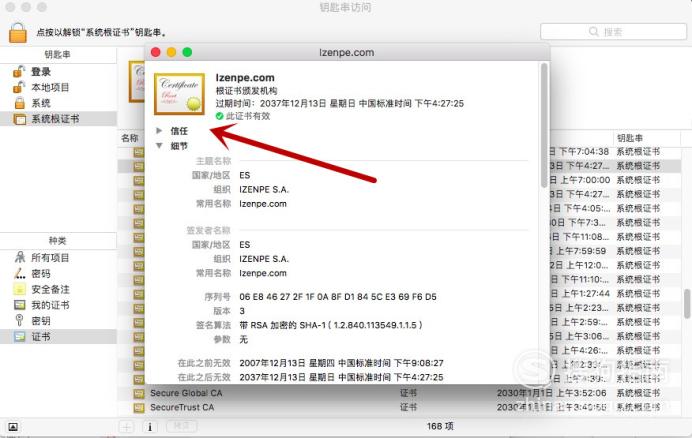Click the 168 项 item count

point(440,426)
